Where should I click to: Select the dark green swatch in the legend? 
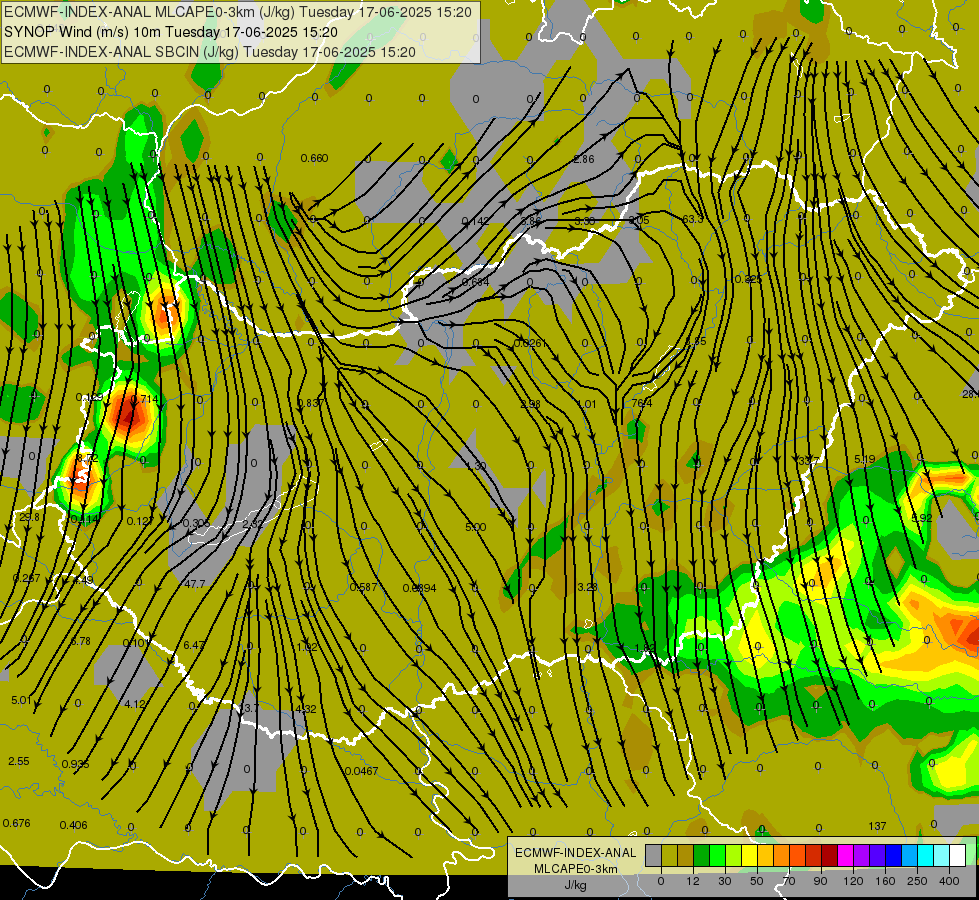point(702,856)
